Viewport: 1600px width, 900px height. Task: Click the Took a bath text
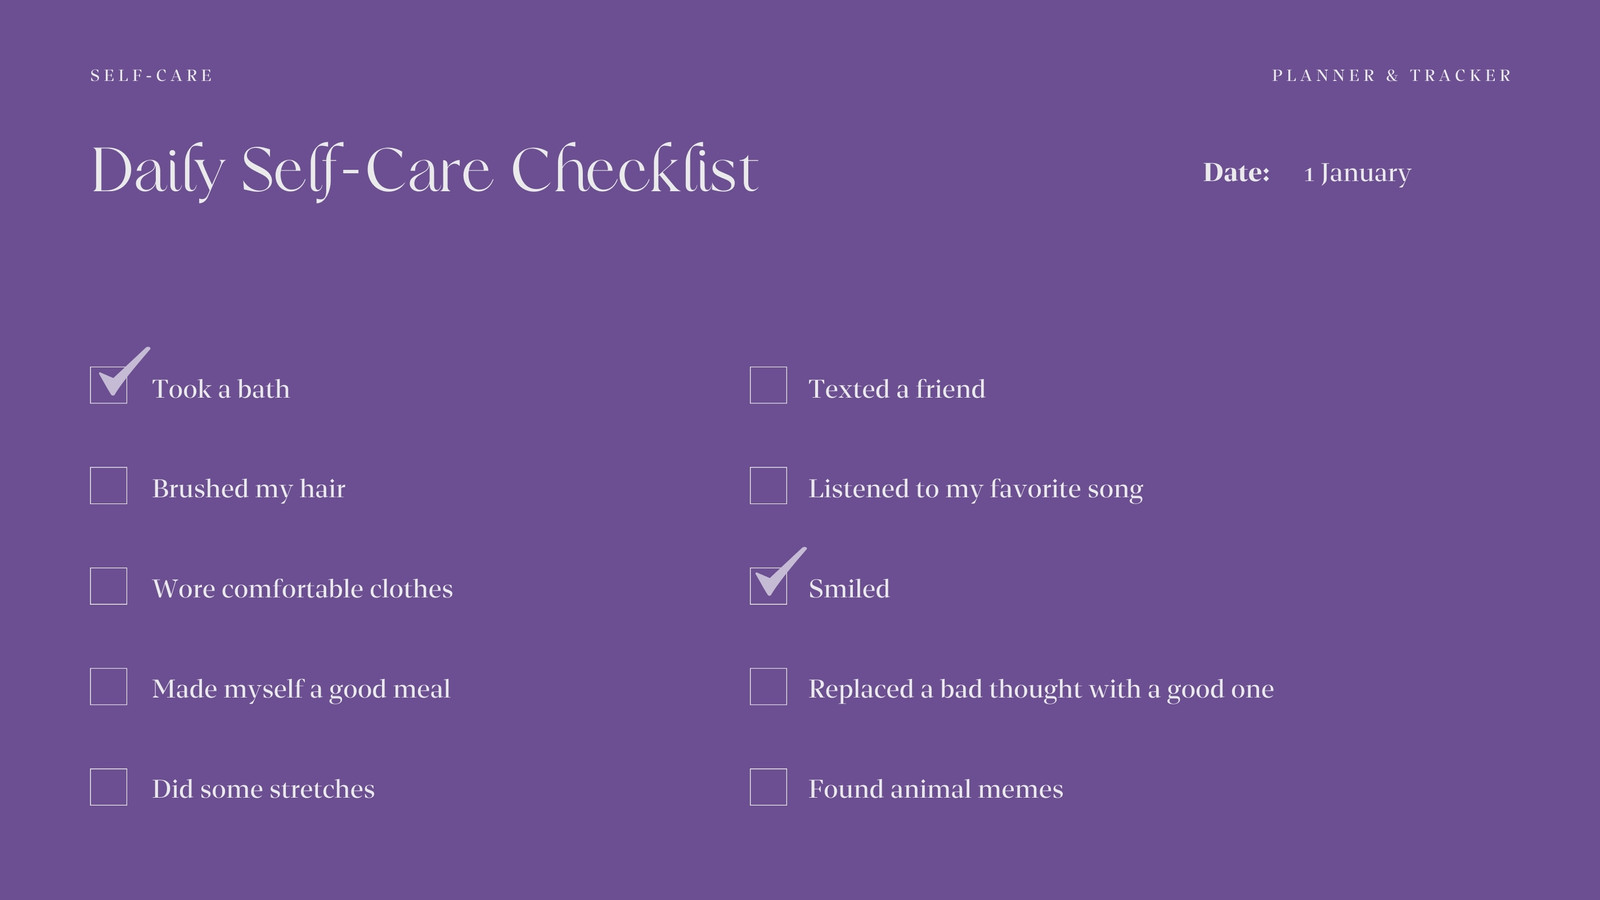tap(221, 389)
